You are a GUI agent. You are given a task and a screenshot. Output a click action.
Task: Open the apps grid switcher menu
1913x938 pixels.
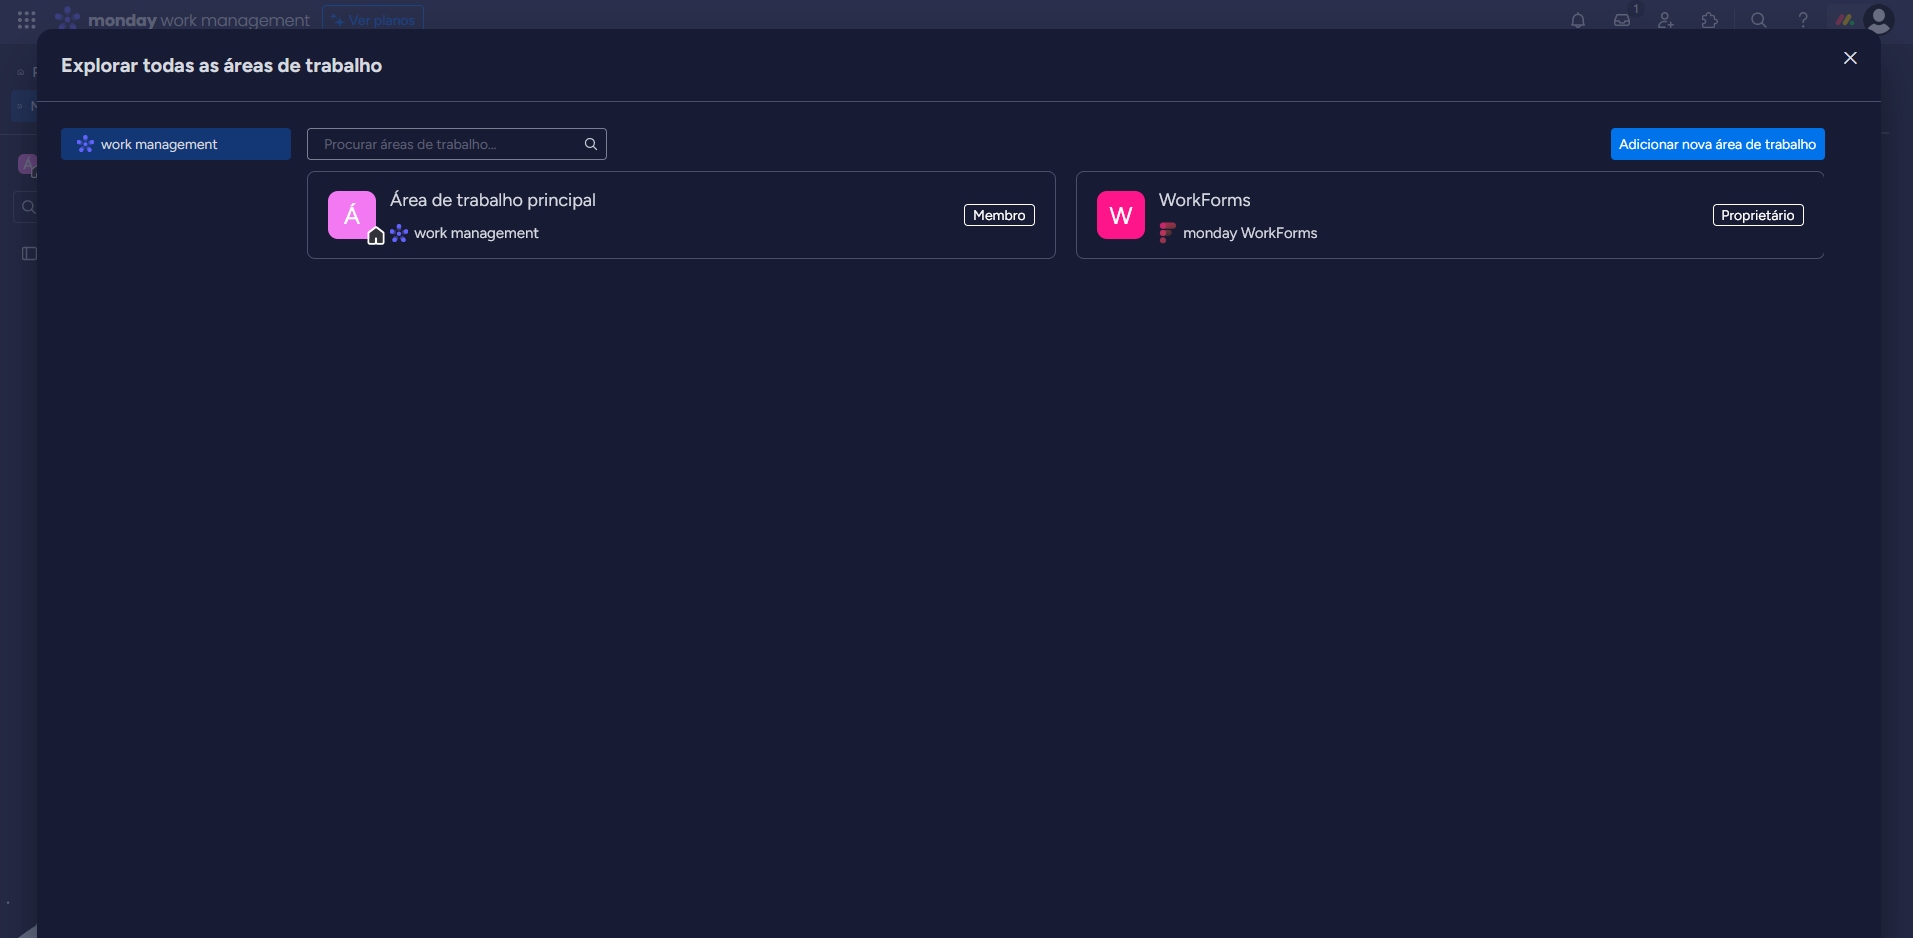(27, 20)
